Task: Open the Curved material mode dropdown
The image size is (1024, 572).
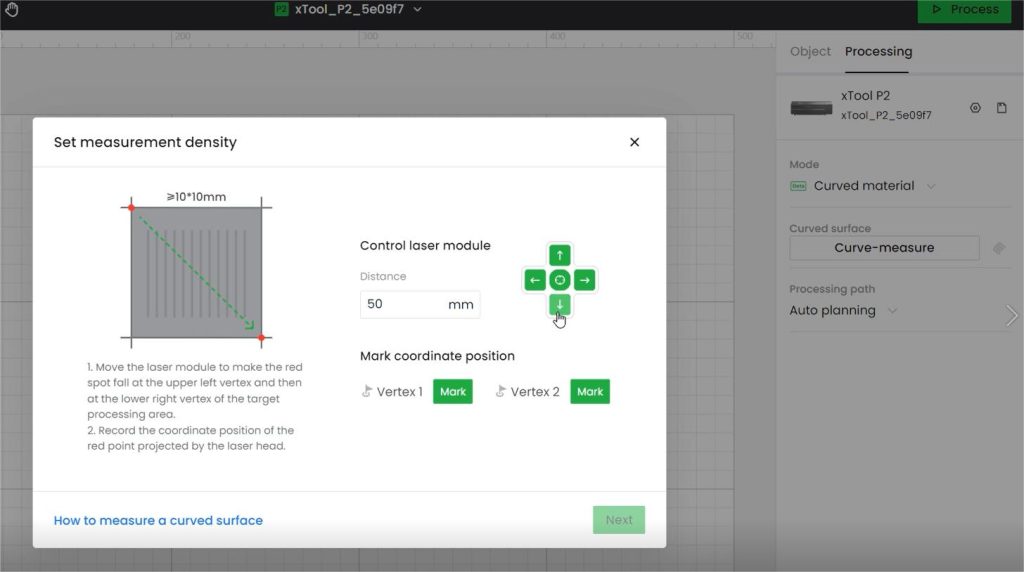Action: coord(863,185)
